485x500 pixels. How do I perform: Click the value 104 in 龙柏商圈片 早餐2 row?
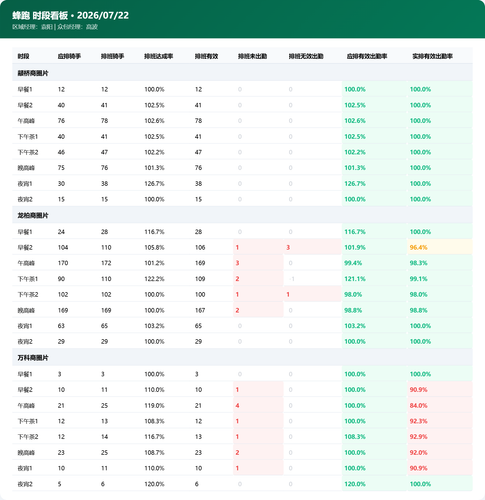pos(63,247)
